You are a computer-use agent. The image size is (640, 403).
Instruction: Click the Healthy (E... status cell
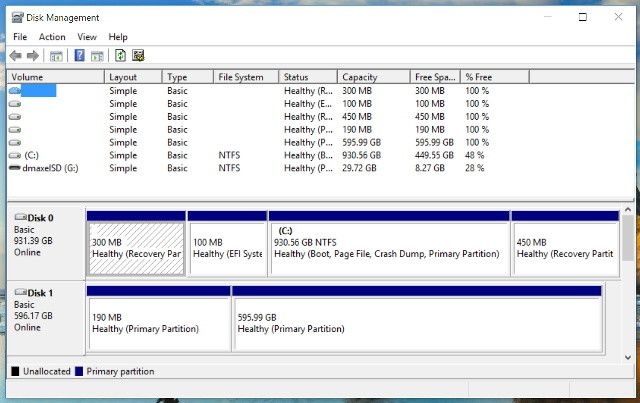308,104
